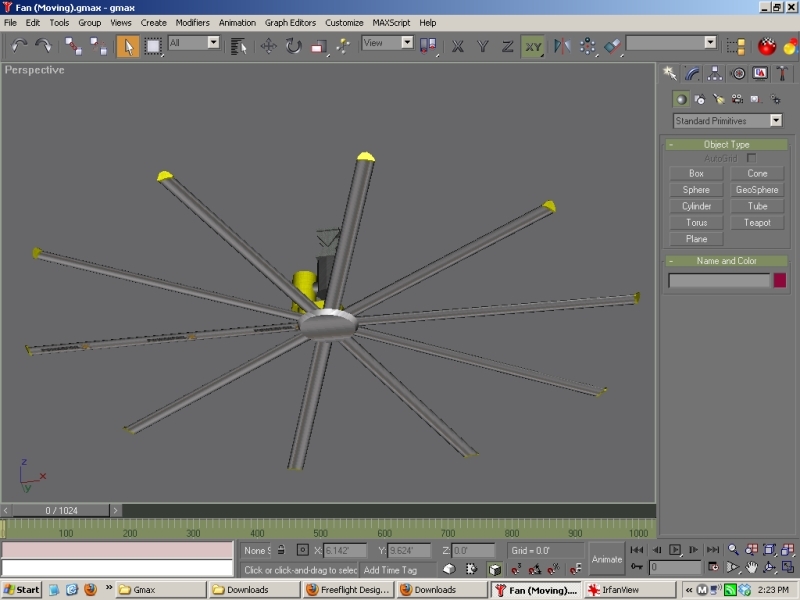The height and width of the screenshot is (600, 800).
Task: Click the Teapot primitive button
Action: tap(757, 222)
